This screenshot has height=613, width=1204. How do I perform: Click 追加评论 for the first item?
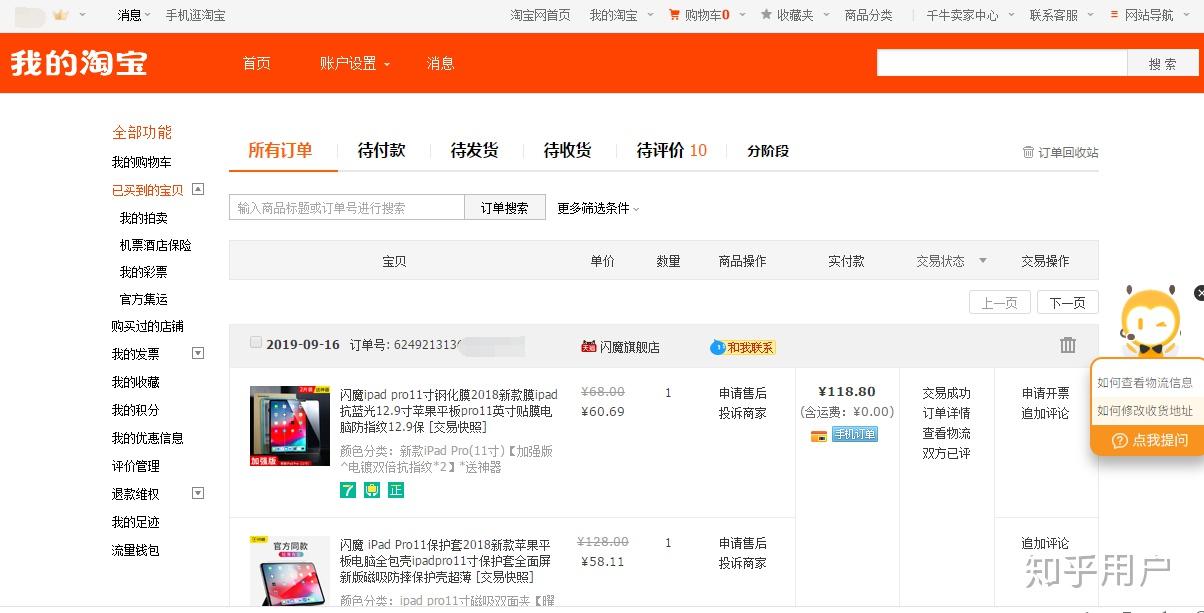pos(1045,413)
